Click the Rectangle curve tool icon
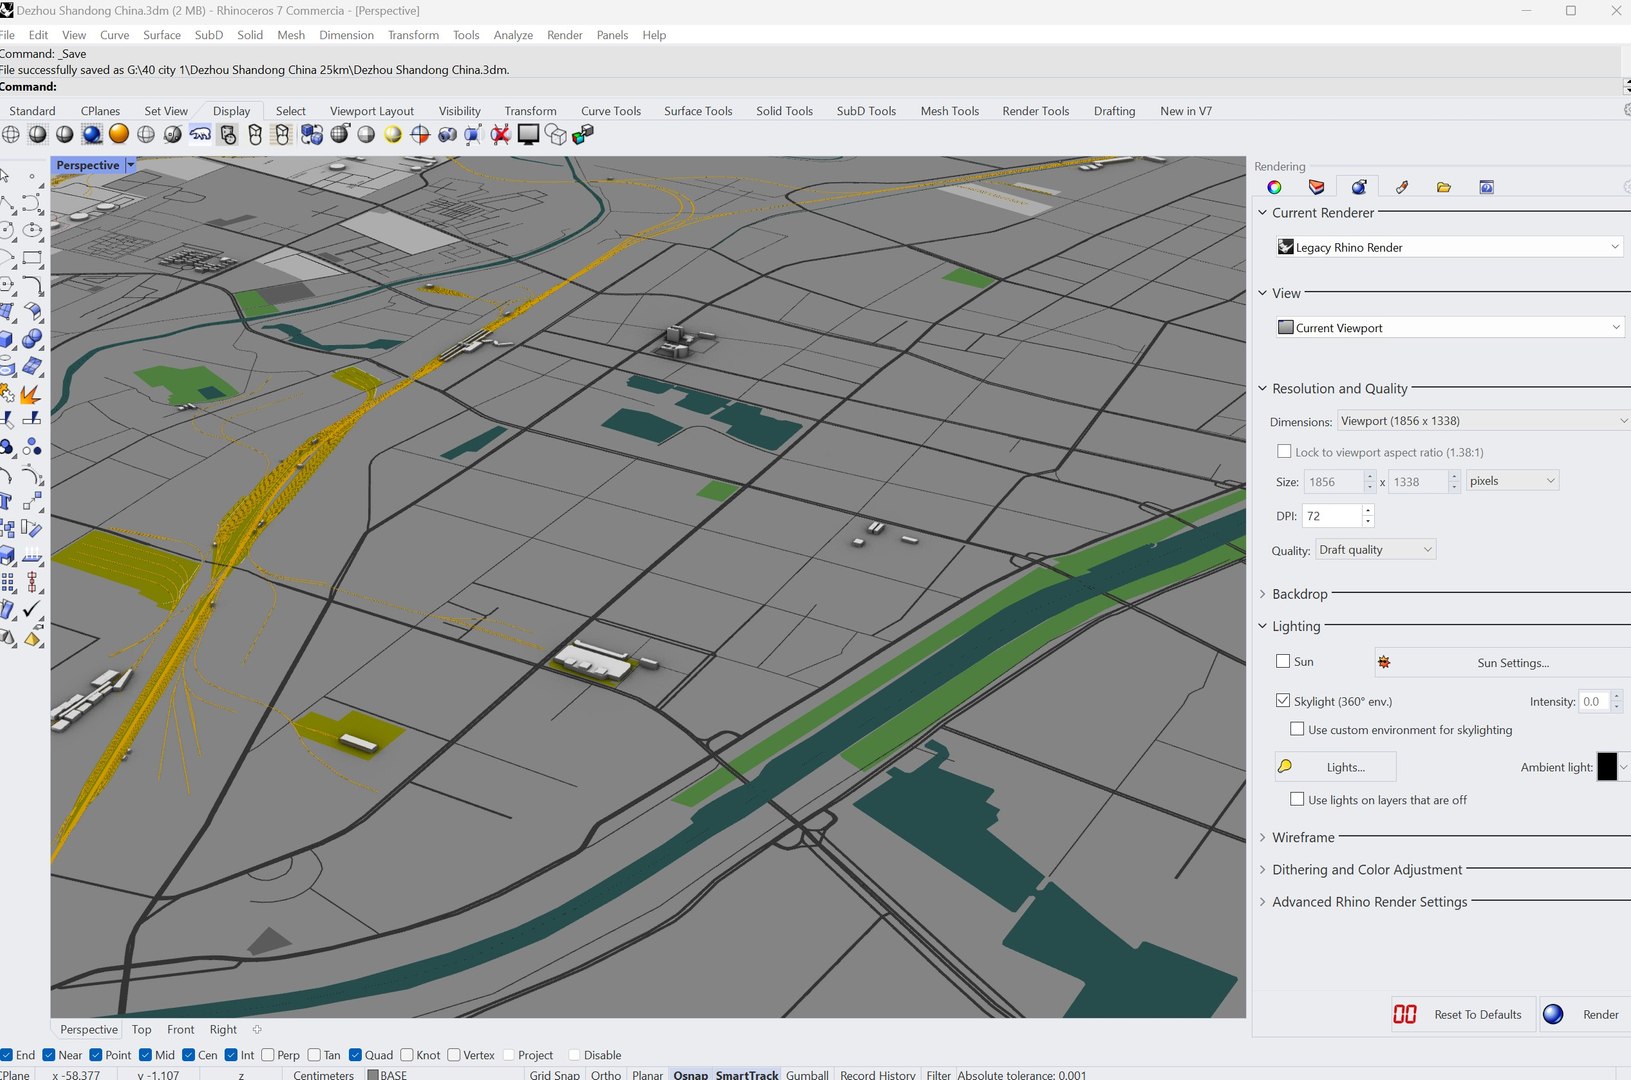Screen dimensions: 1631x1080 tap(31, 258)
